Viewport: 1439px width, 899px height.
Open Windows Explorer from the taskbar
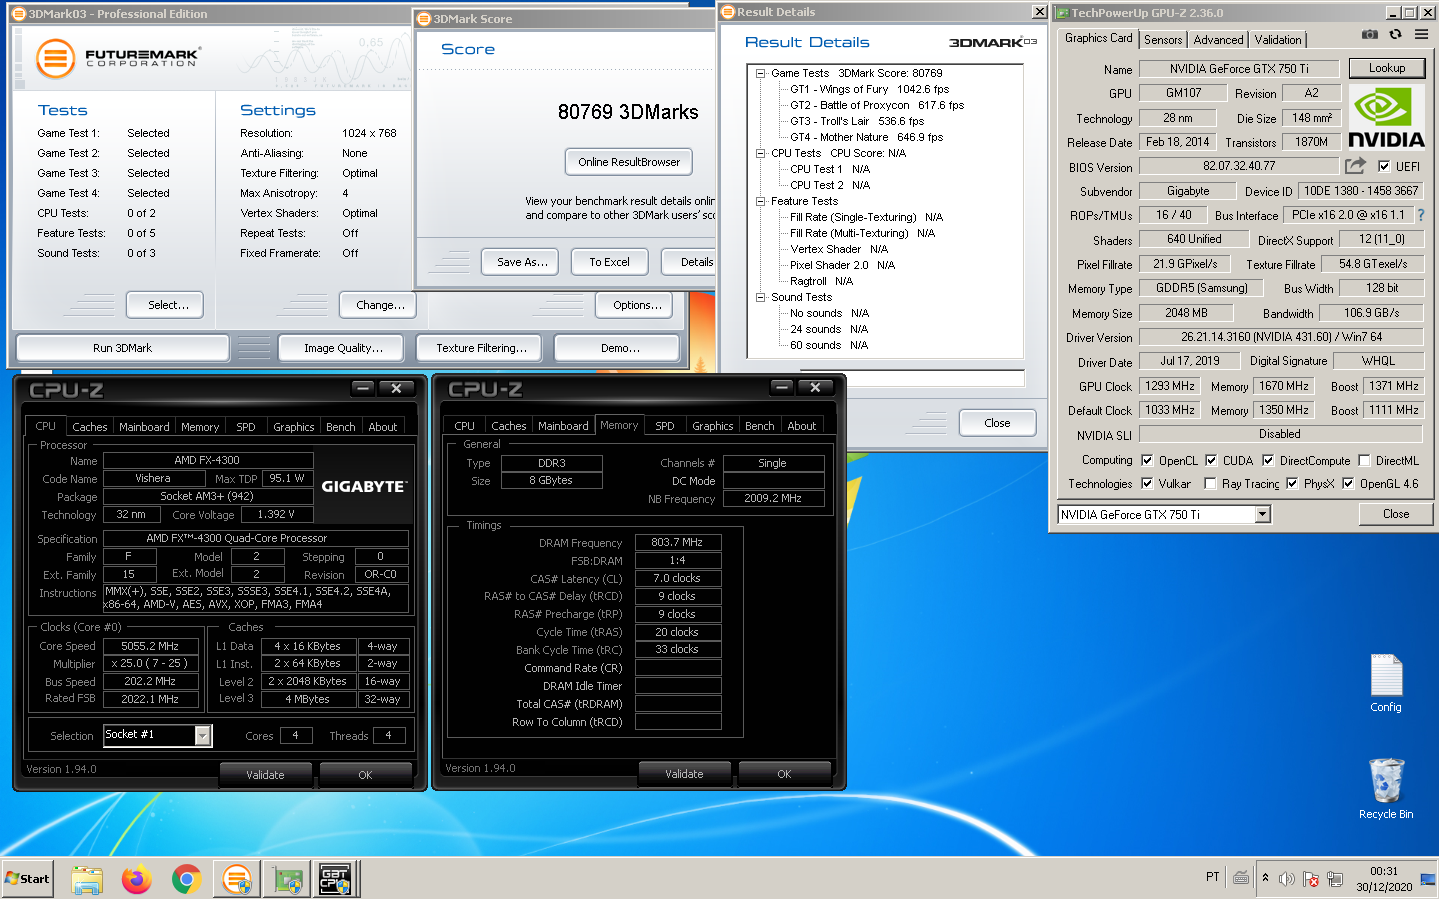(x=87, y=879)
